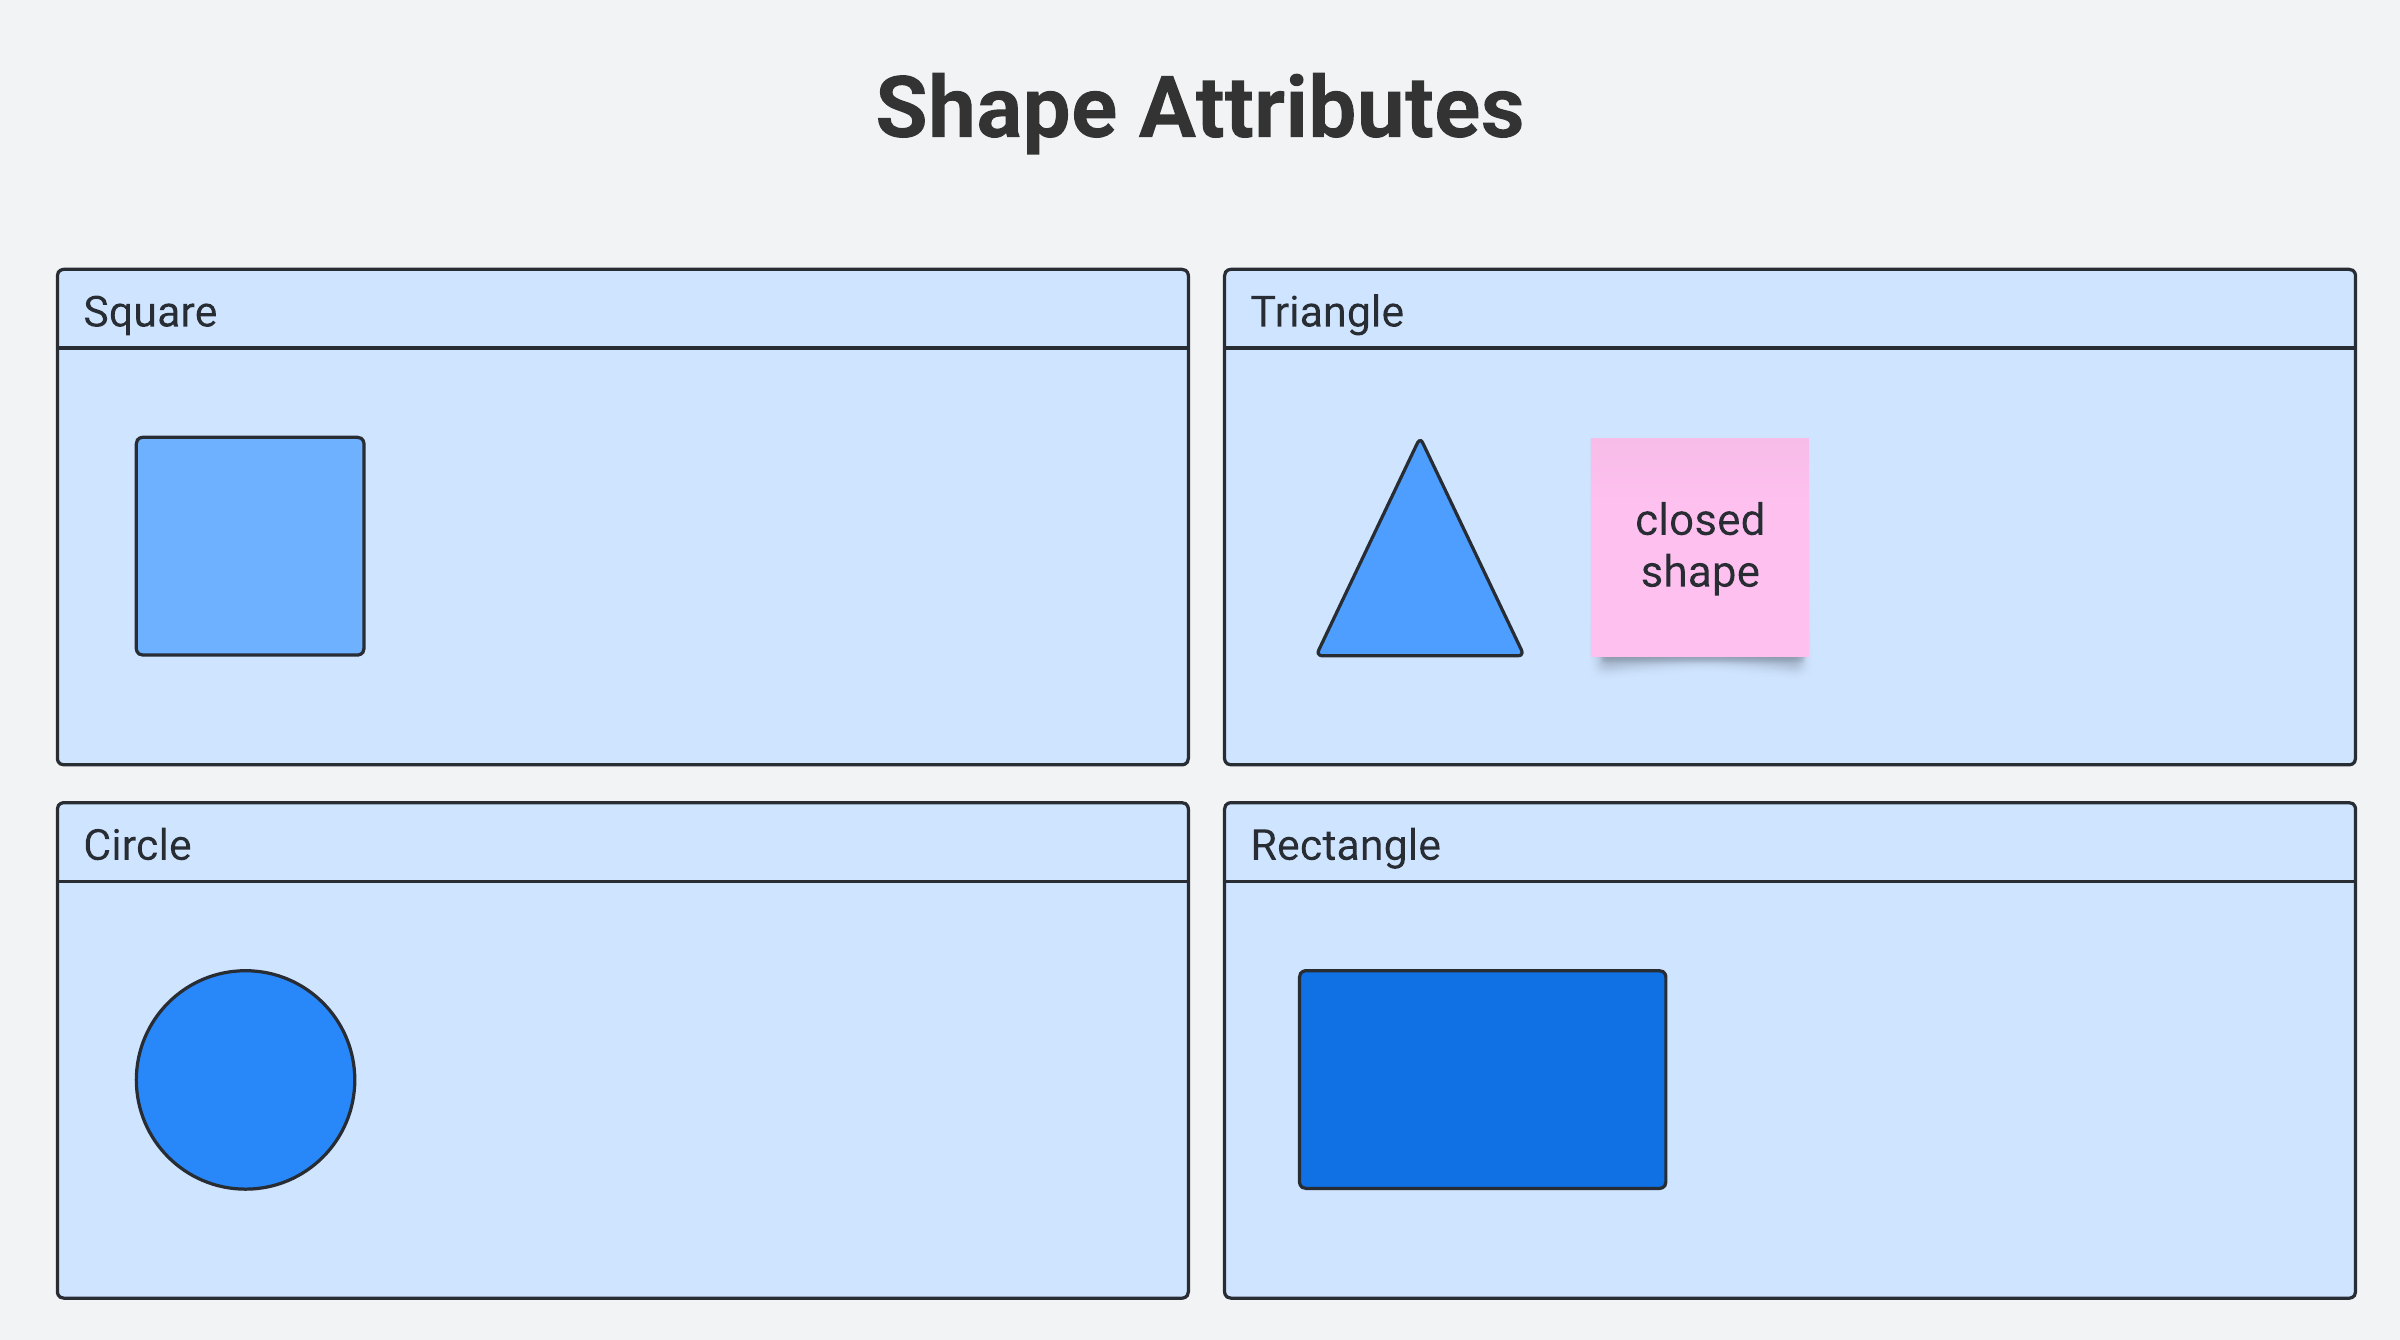Select the light blue square shape
Image resolution: width=2400 pixels, height=1340 pixels.
tap(250, 546)
